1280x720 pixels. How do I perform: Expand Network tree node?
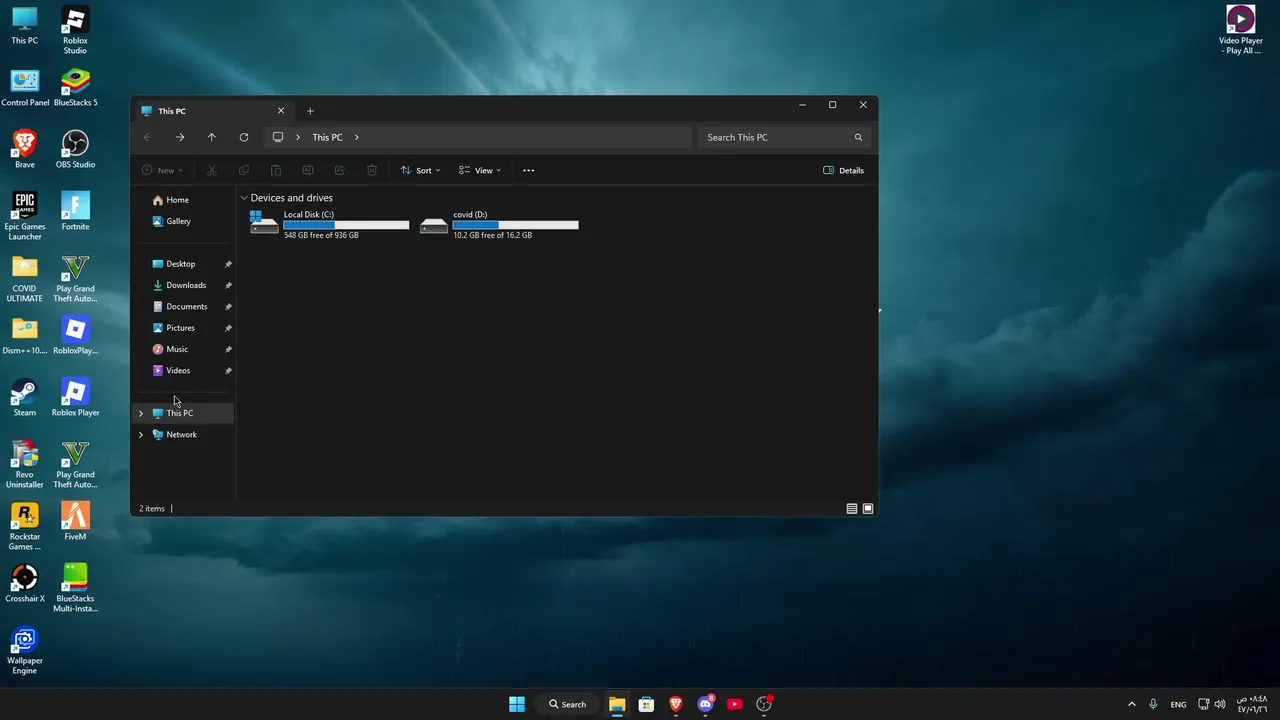tap(141, 434)
